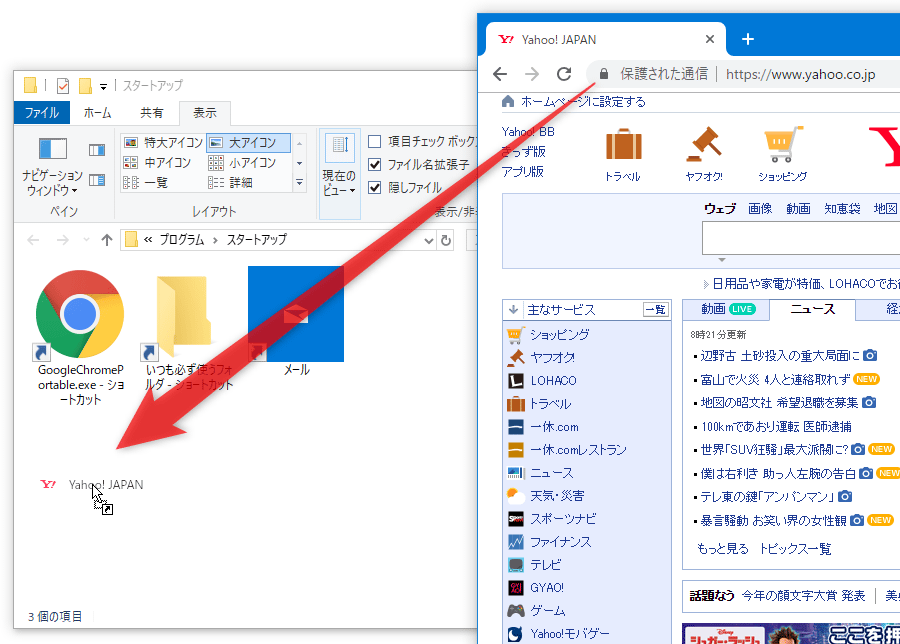
Task: Select 一覧 layout option
Action: click(146, 183)
